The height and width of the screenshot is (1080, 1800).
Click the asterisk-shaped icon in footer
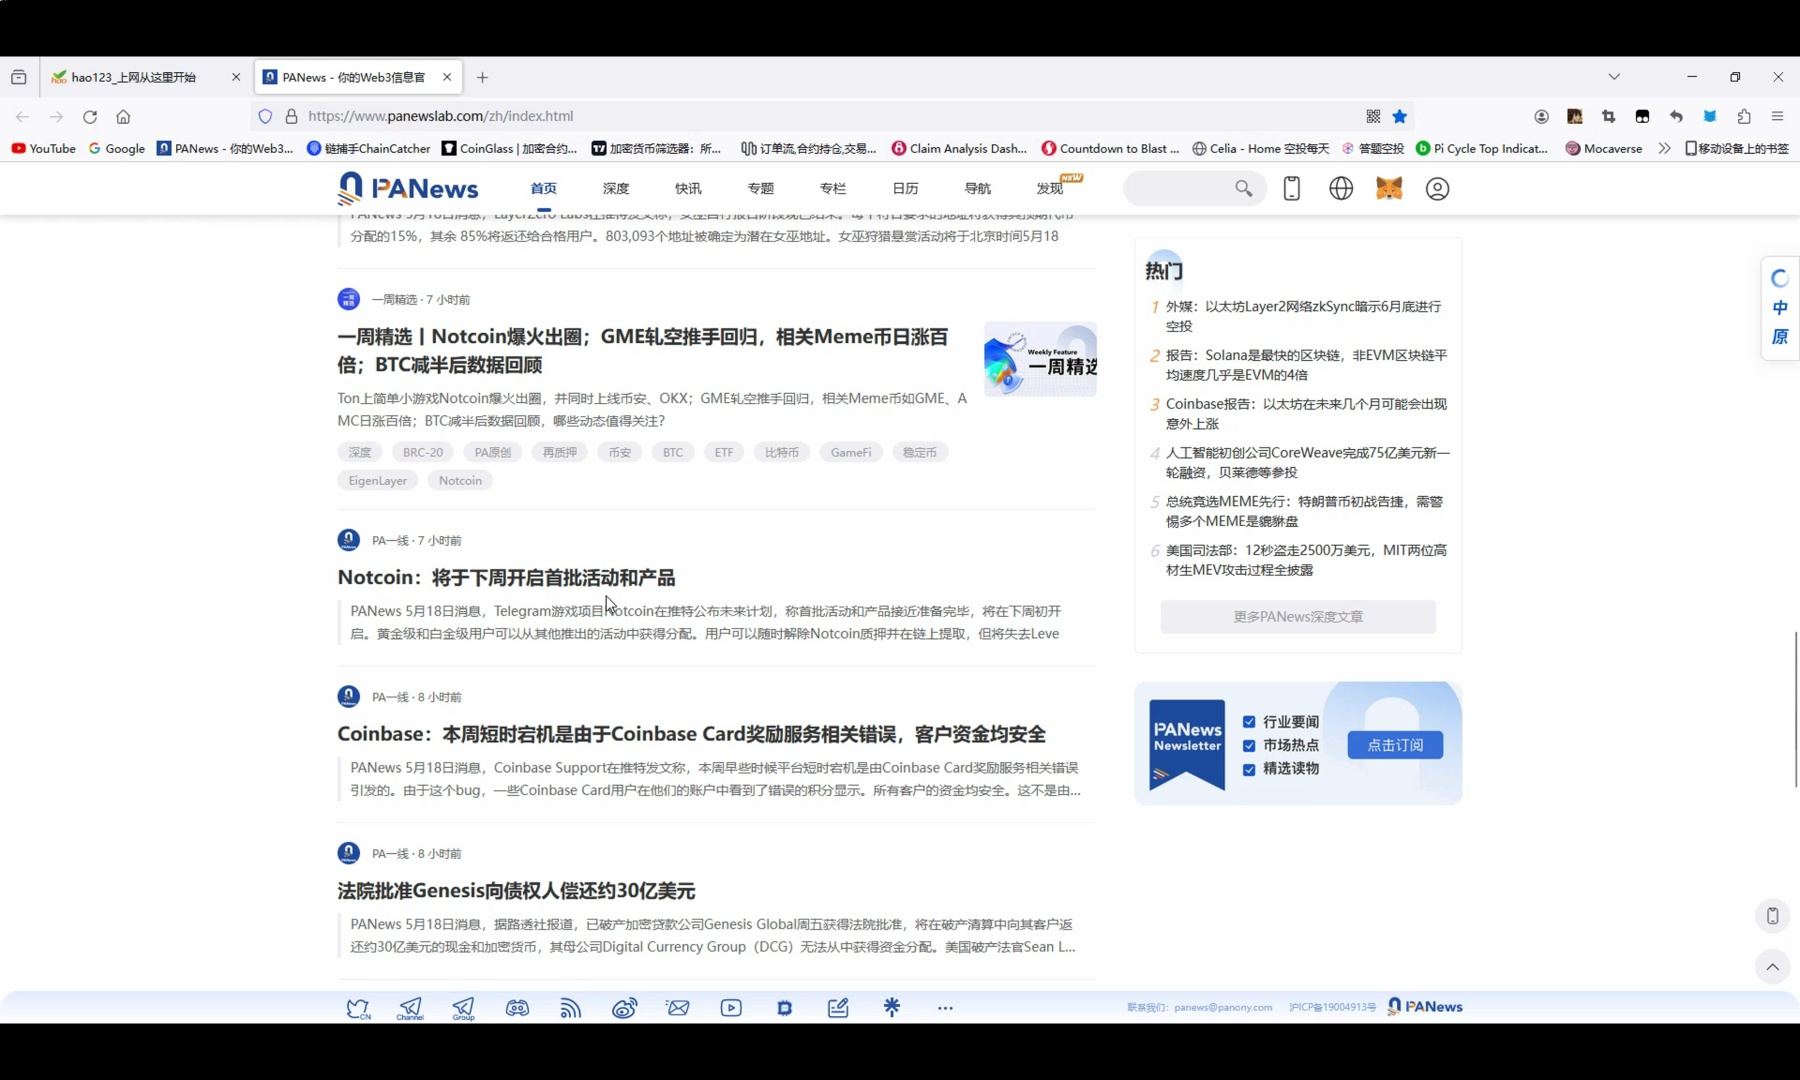[x=892, y=1007]
